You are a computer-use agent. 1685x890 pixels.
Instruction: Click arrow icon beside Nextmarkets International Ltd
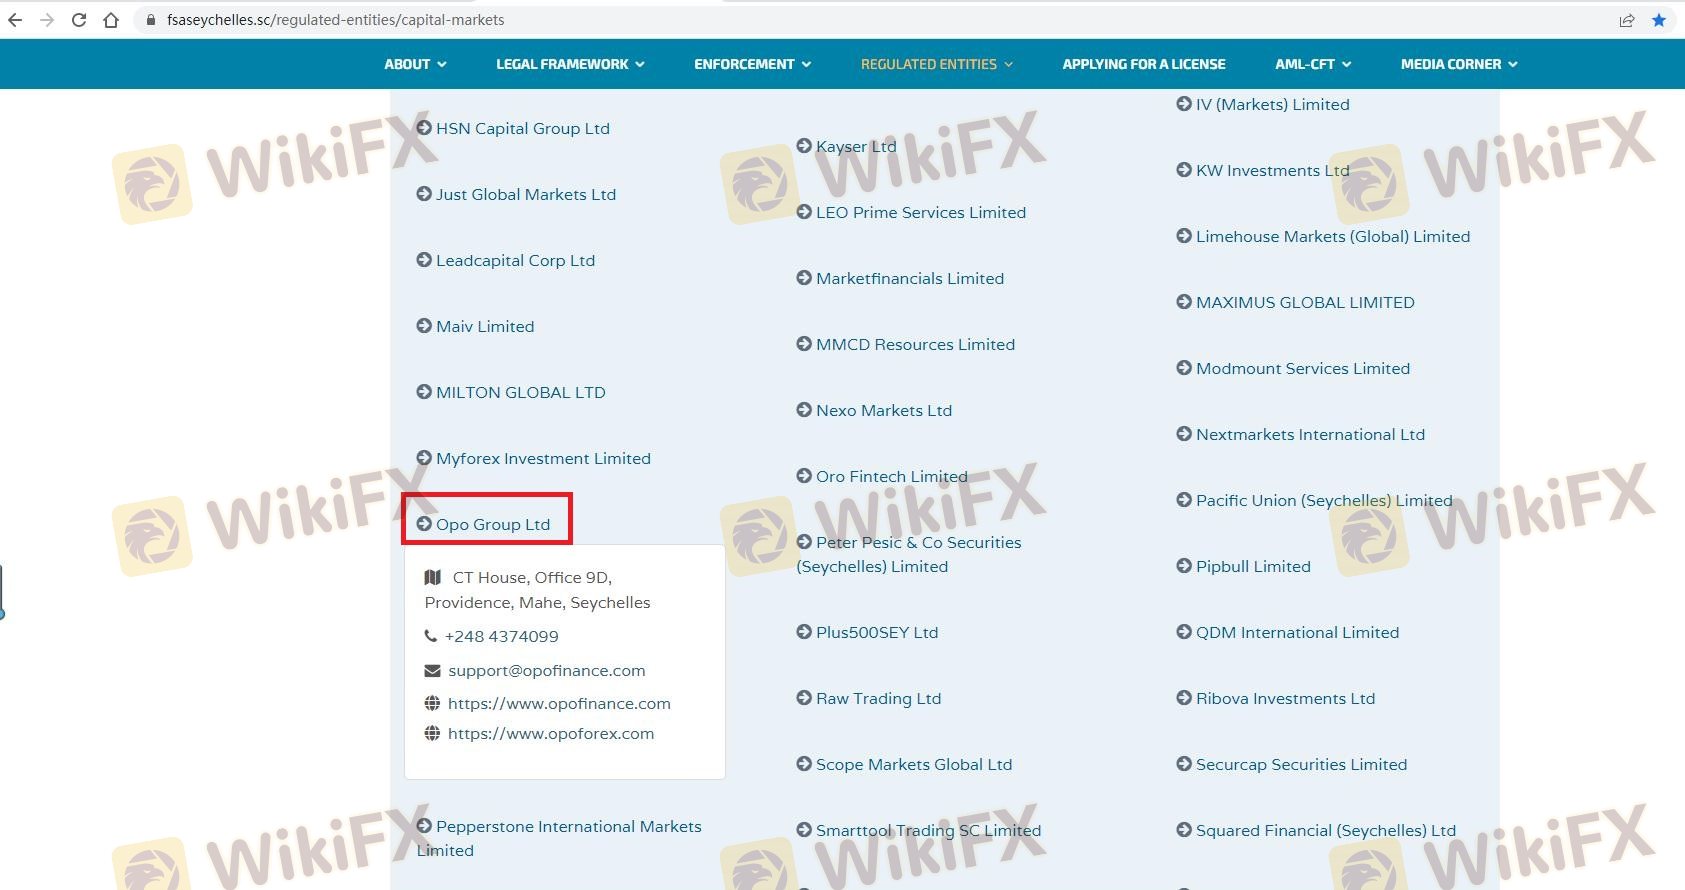(1184, 434)
